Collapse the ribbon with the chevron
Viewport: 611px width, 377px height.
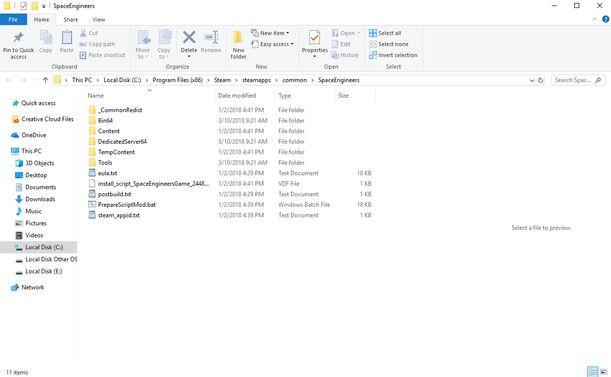[x=595, y=19]
